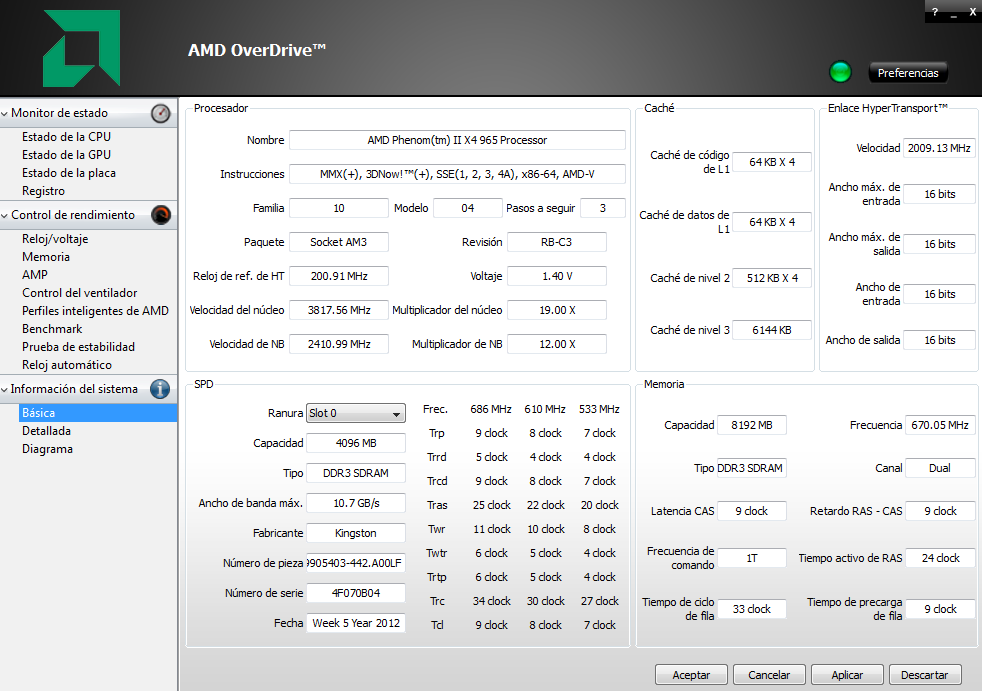The height and width of the screenshot is (691, 982).
Task: Click the Ancho de banda máx. 10.7 GB/s field
Action: click(x=356, y=503)
